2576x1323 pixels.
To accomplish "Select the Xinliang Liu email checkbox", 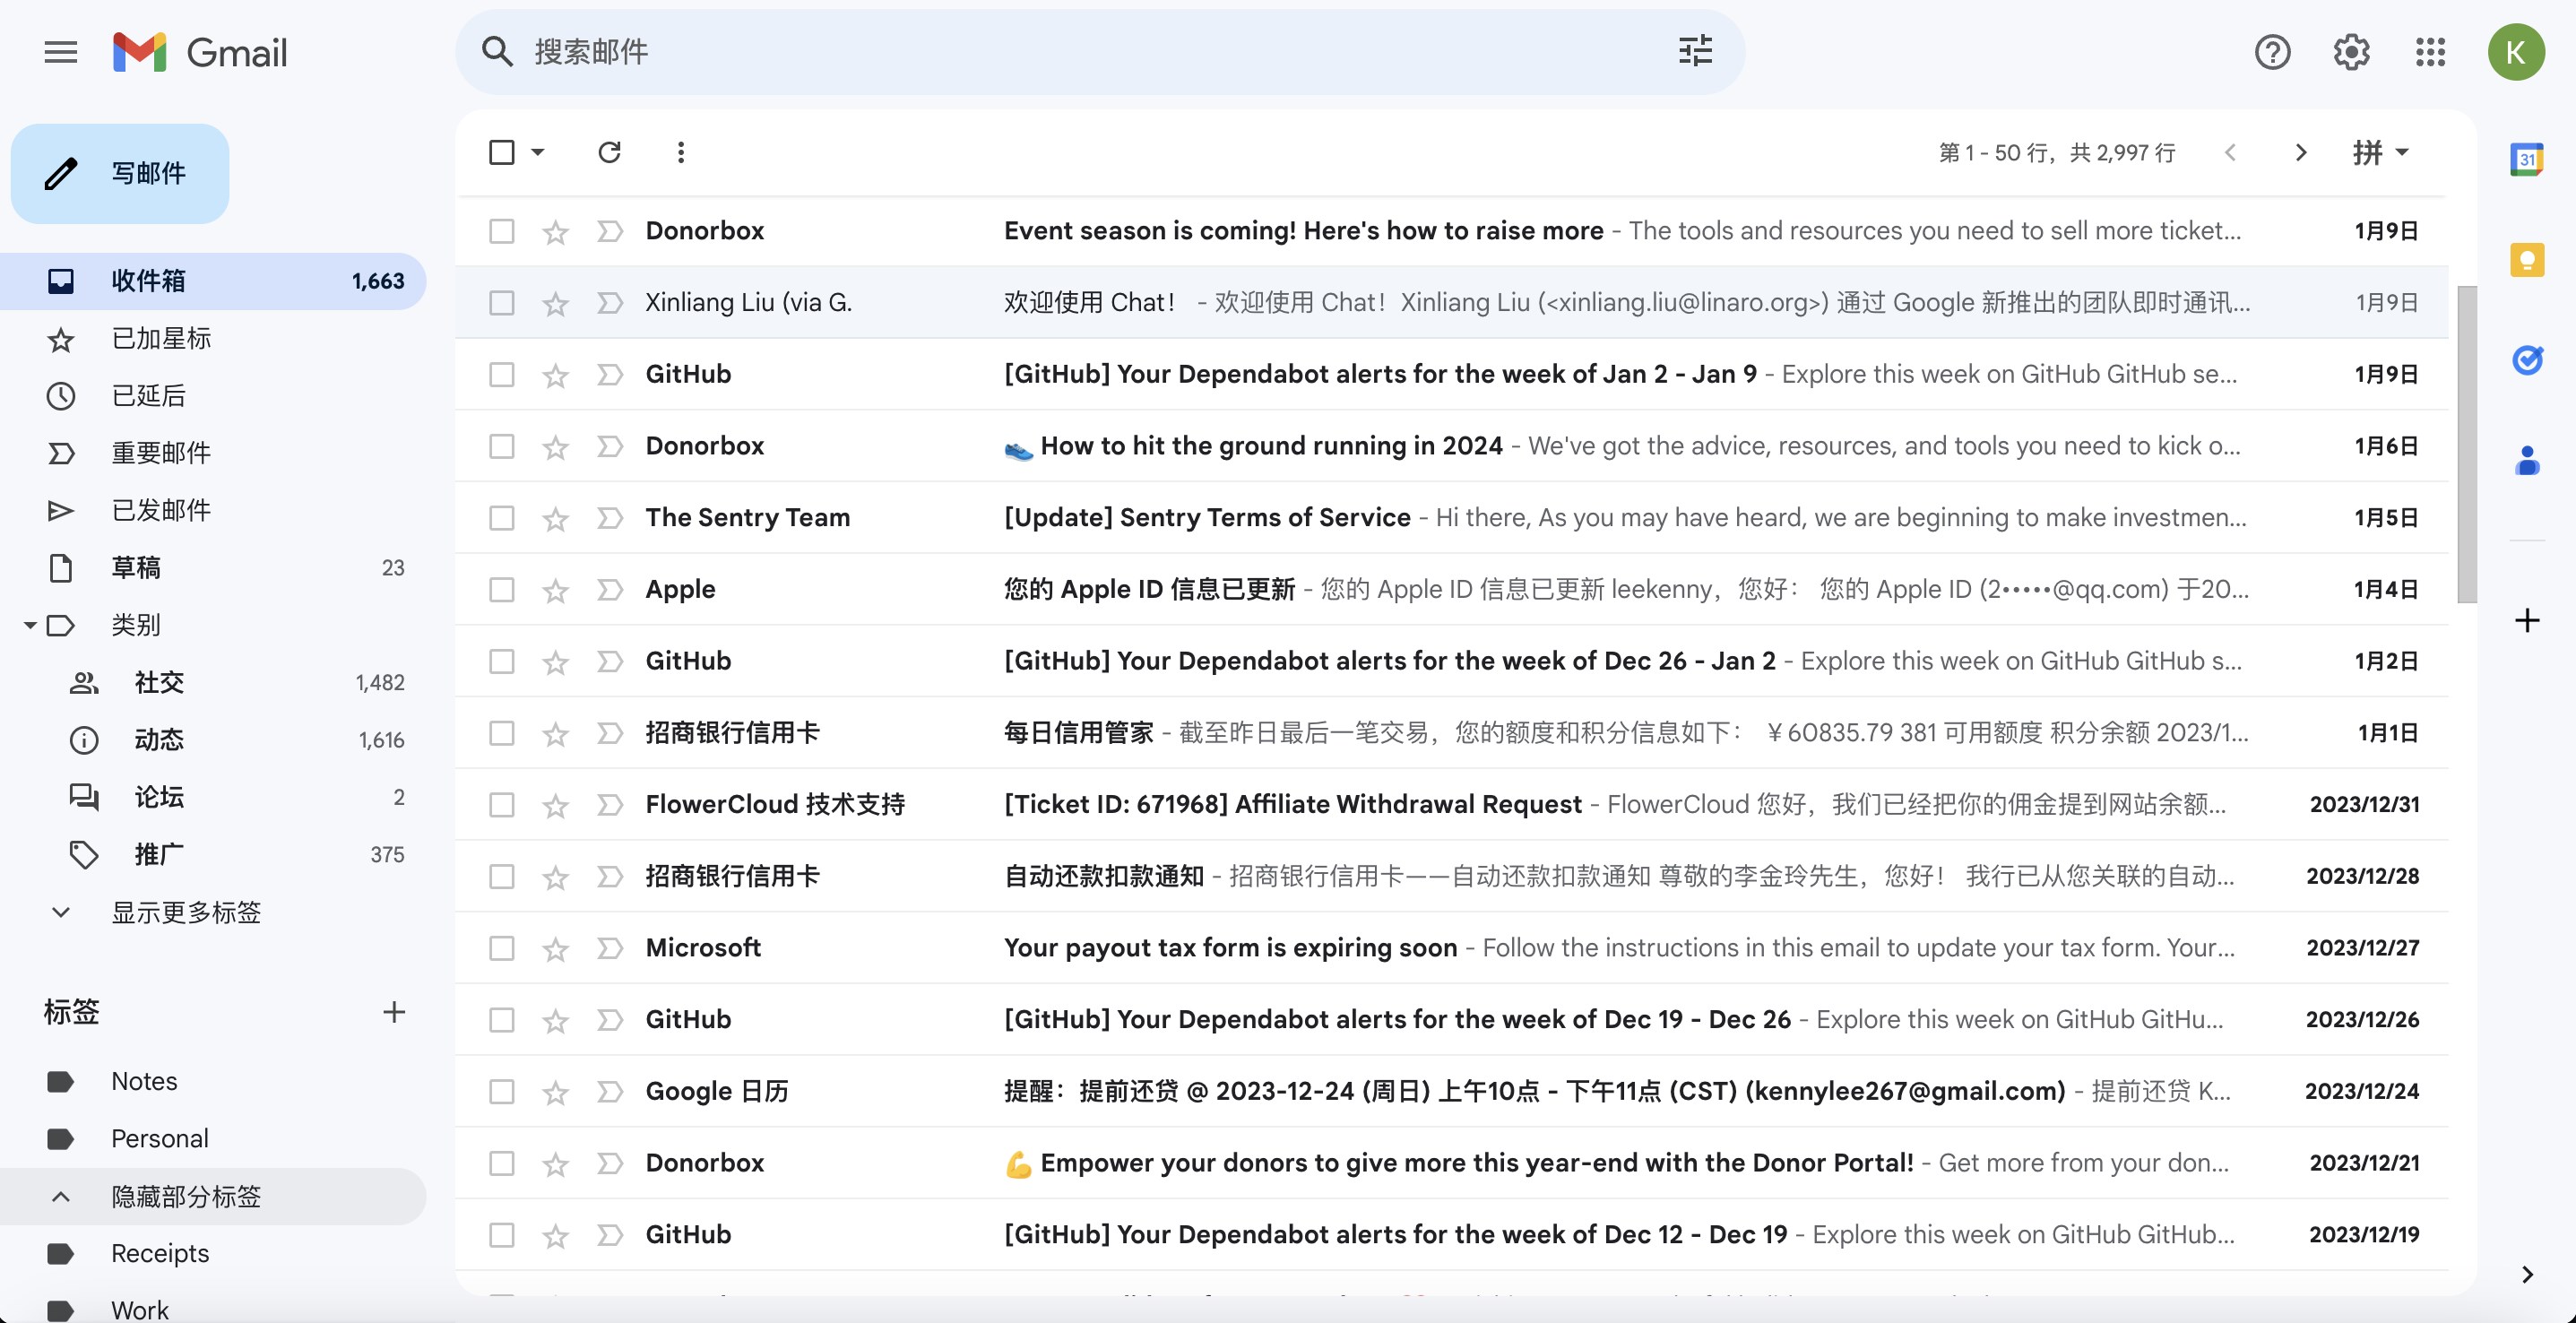I will (502, 303).
